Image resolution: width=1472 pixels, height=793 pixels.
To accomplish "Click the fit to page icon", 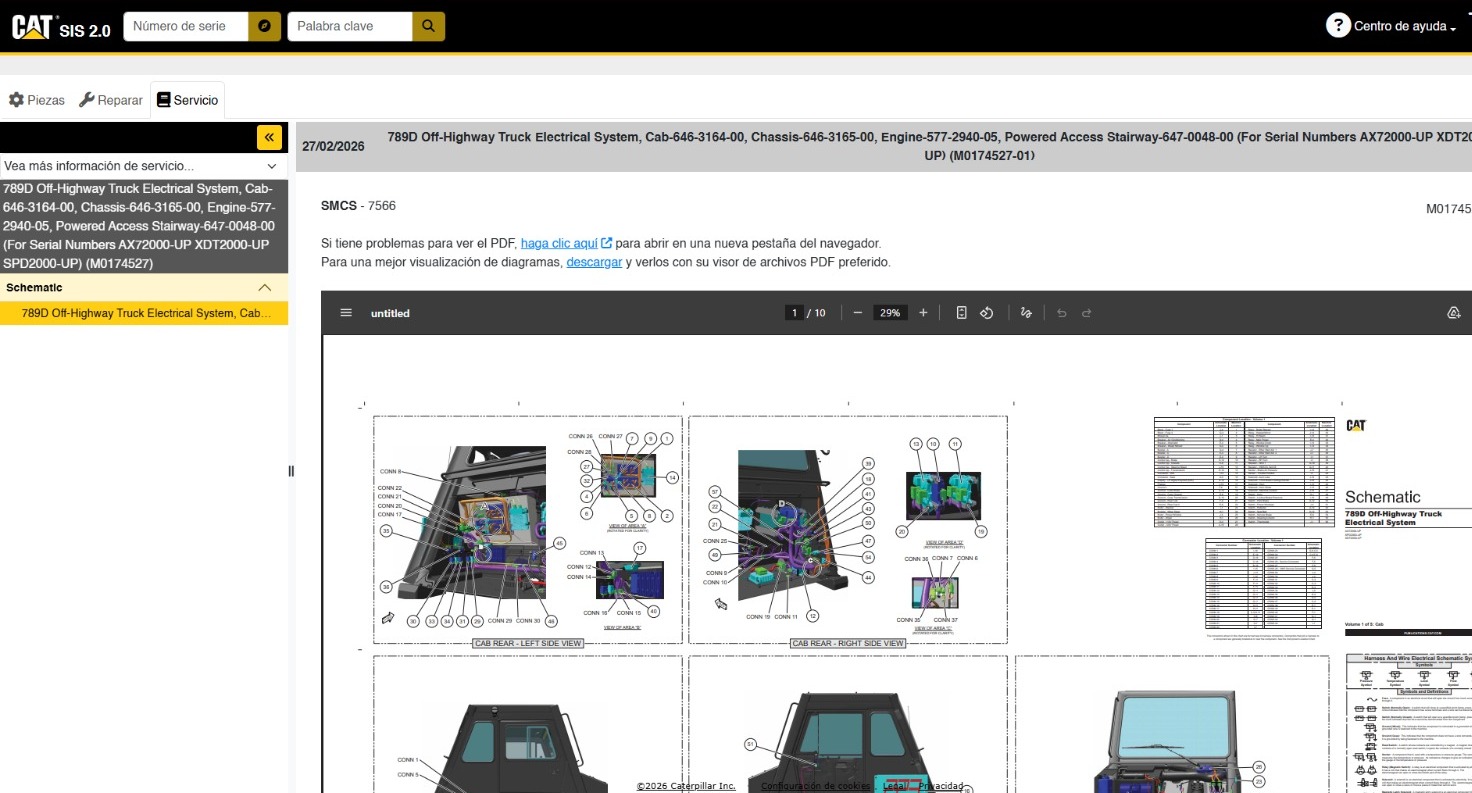I will [x=961, y=313].
